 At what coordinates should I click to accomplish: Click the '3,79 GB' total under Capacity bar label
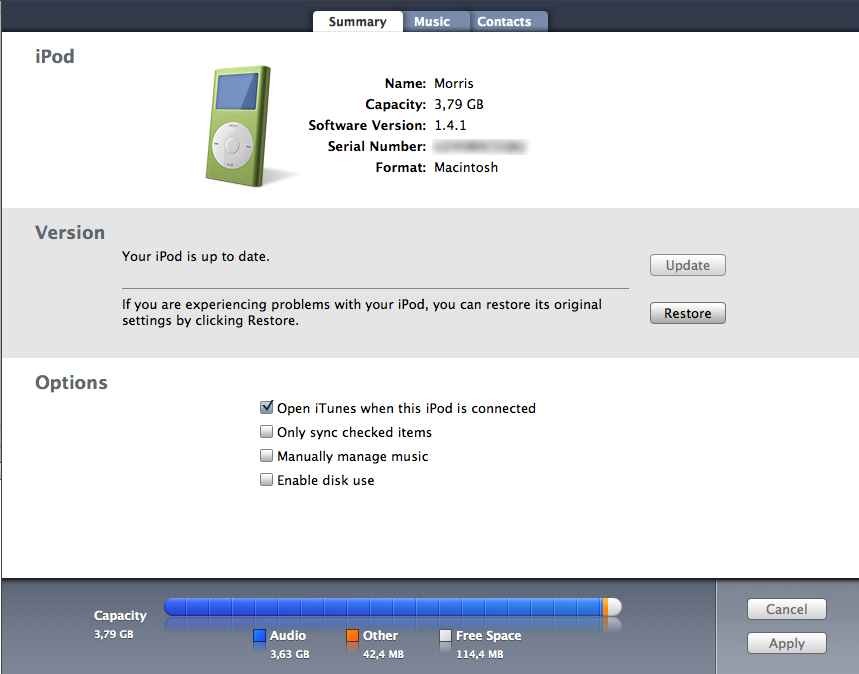click(113, 635)
